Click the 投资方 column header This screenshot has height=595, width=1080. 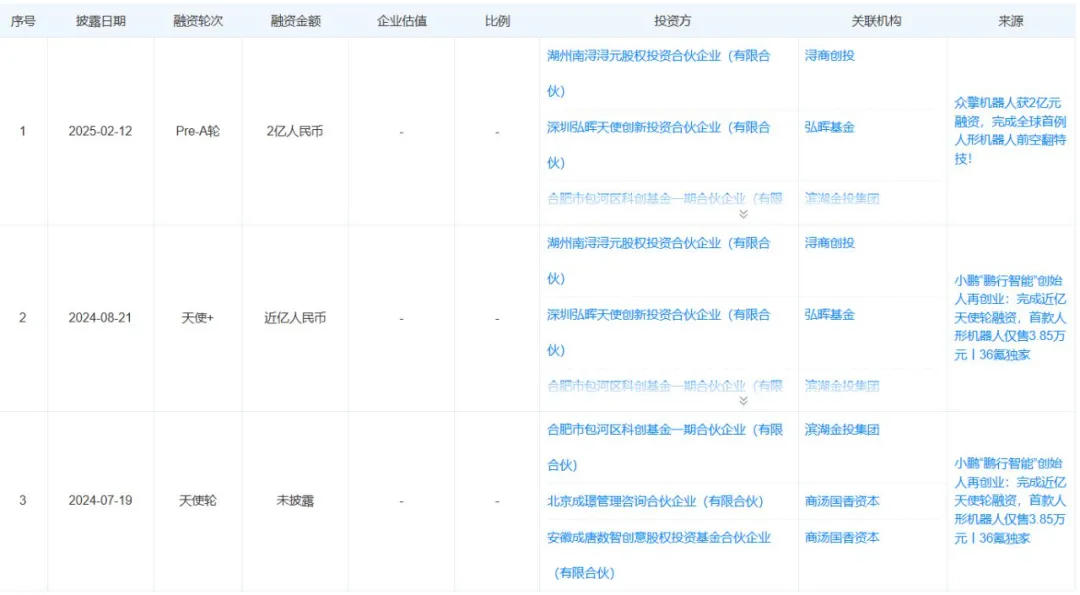pos(672,21)
